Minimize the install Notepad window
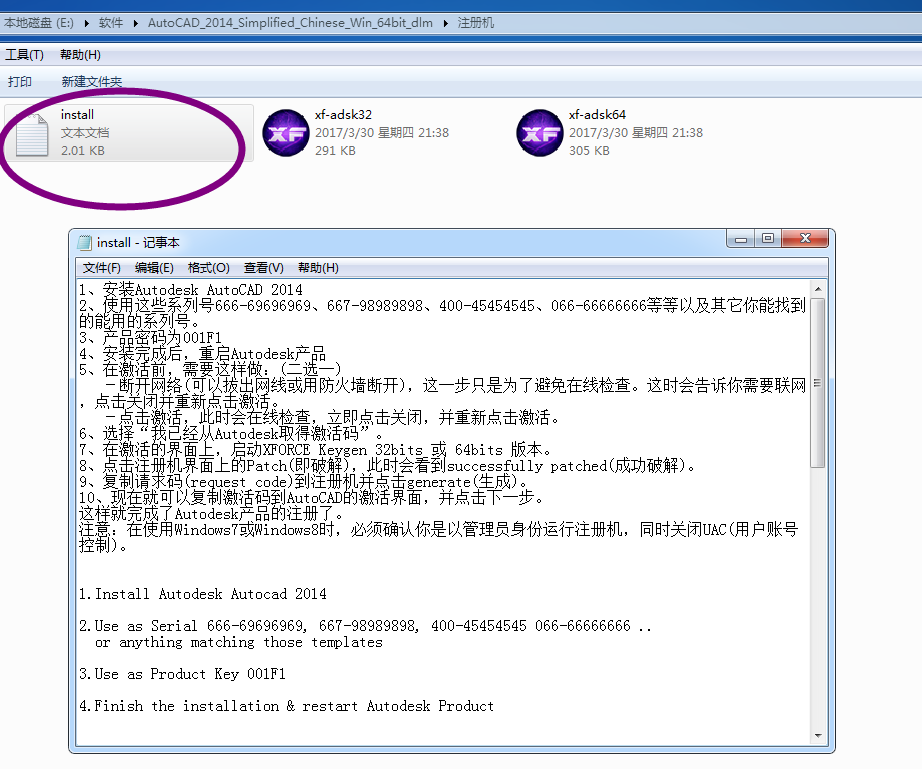 (x=741, y=239)
